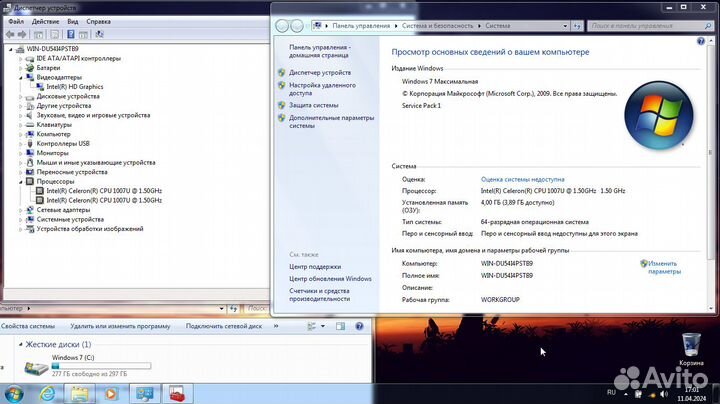
Task: Expand the Батареи node
Action: point(21,68)
